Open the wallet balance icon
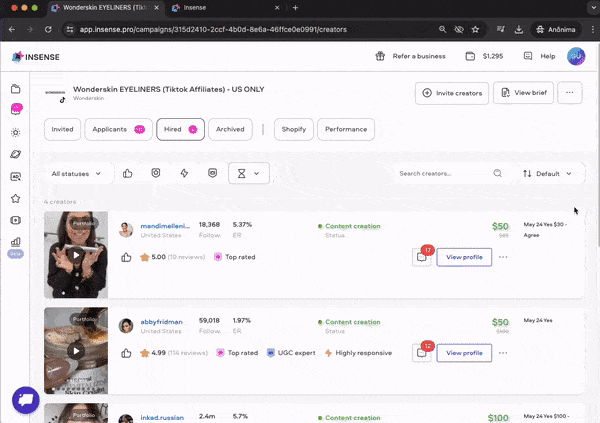 (470, 56)
